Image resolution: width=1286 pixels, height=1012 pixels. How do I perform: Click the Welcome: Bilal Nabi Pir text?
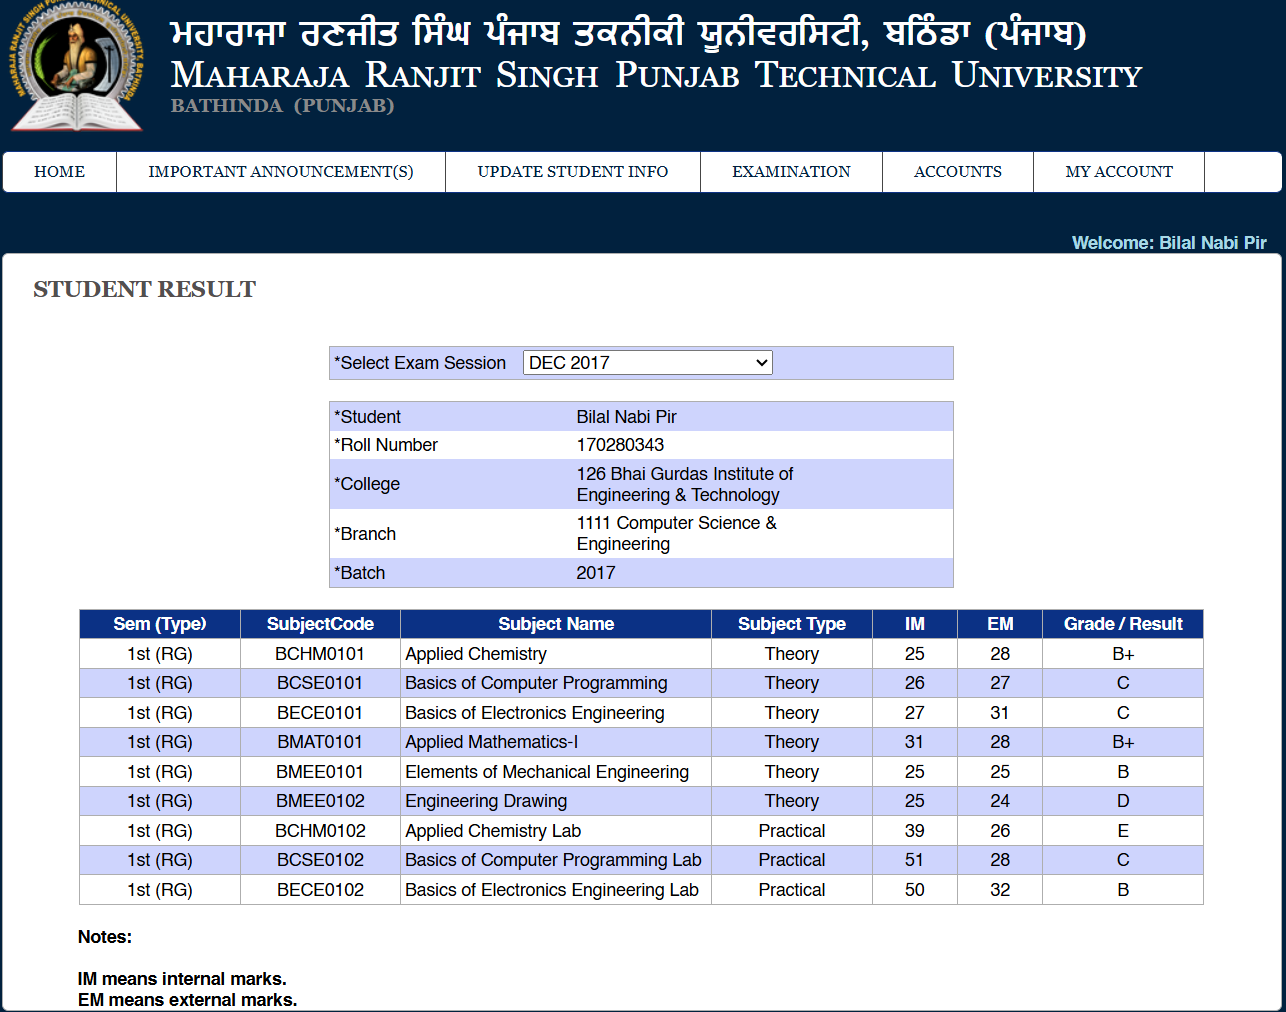(x=1168, y=243)
